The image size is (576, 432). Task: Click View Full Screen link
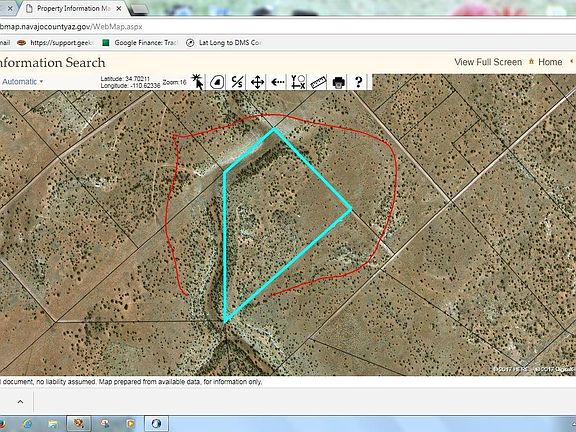[x=488, y=62]
